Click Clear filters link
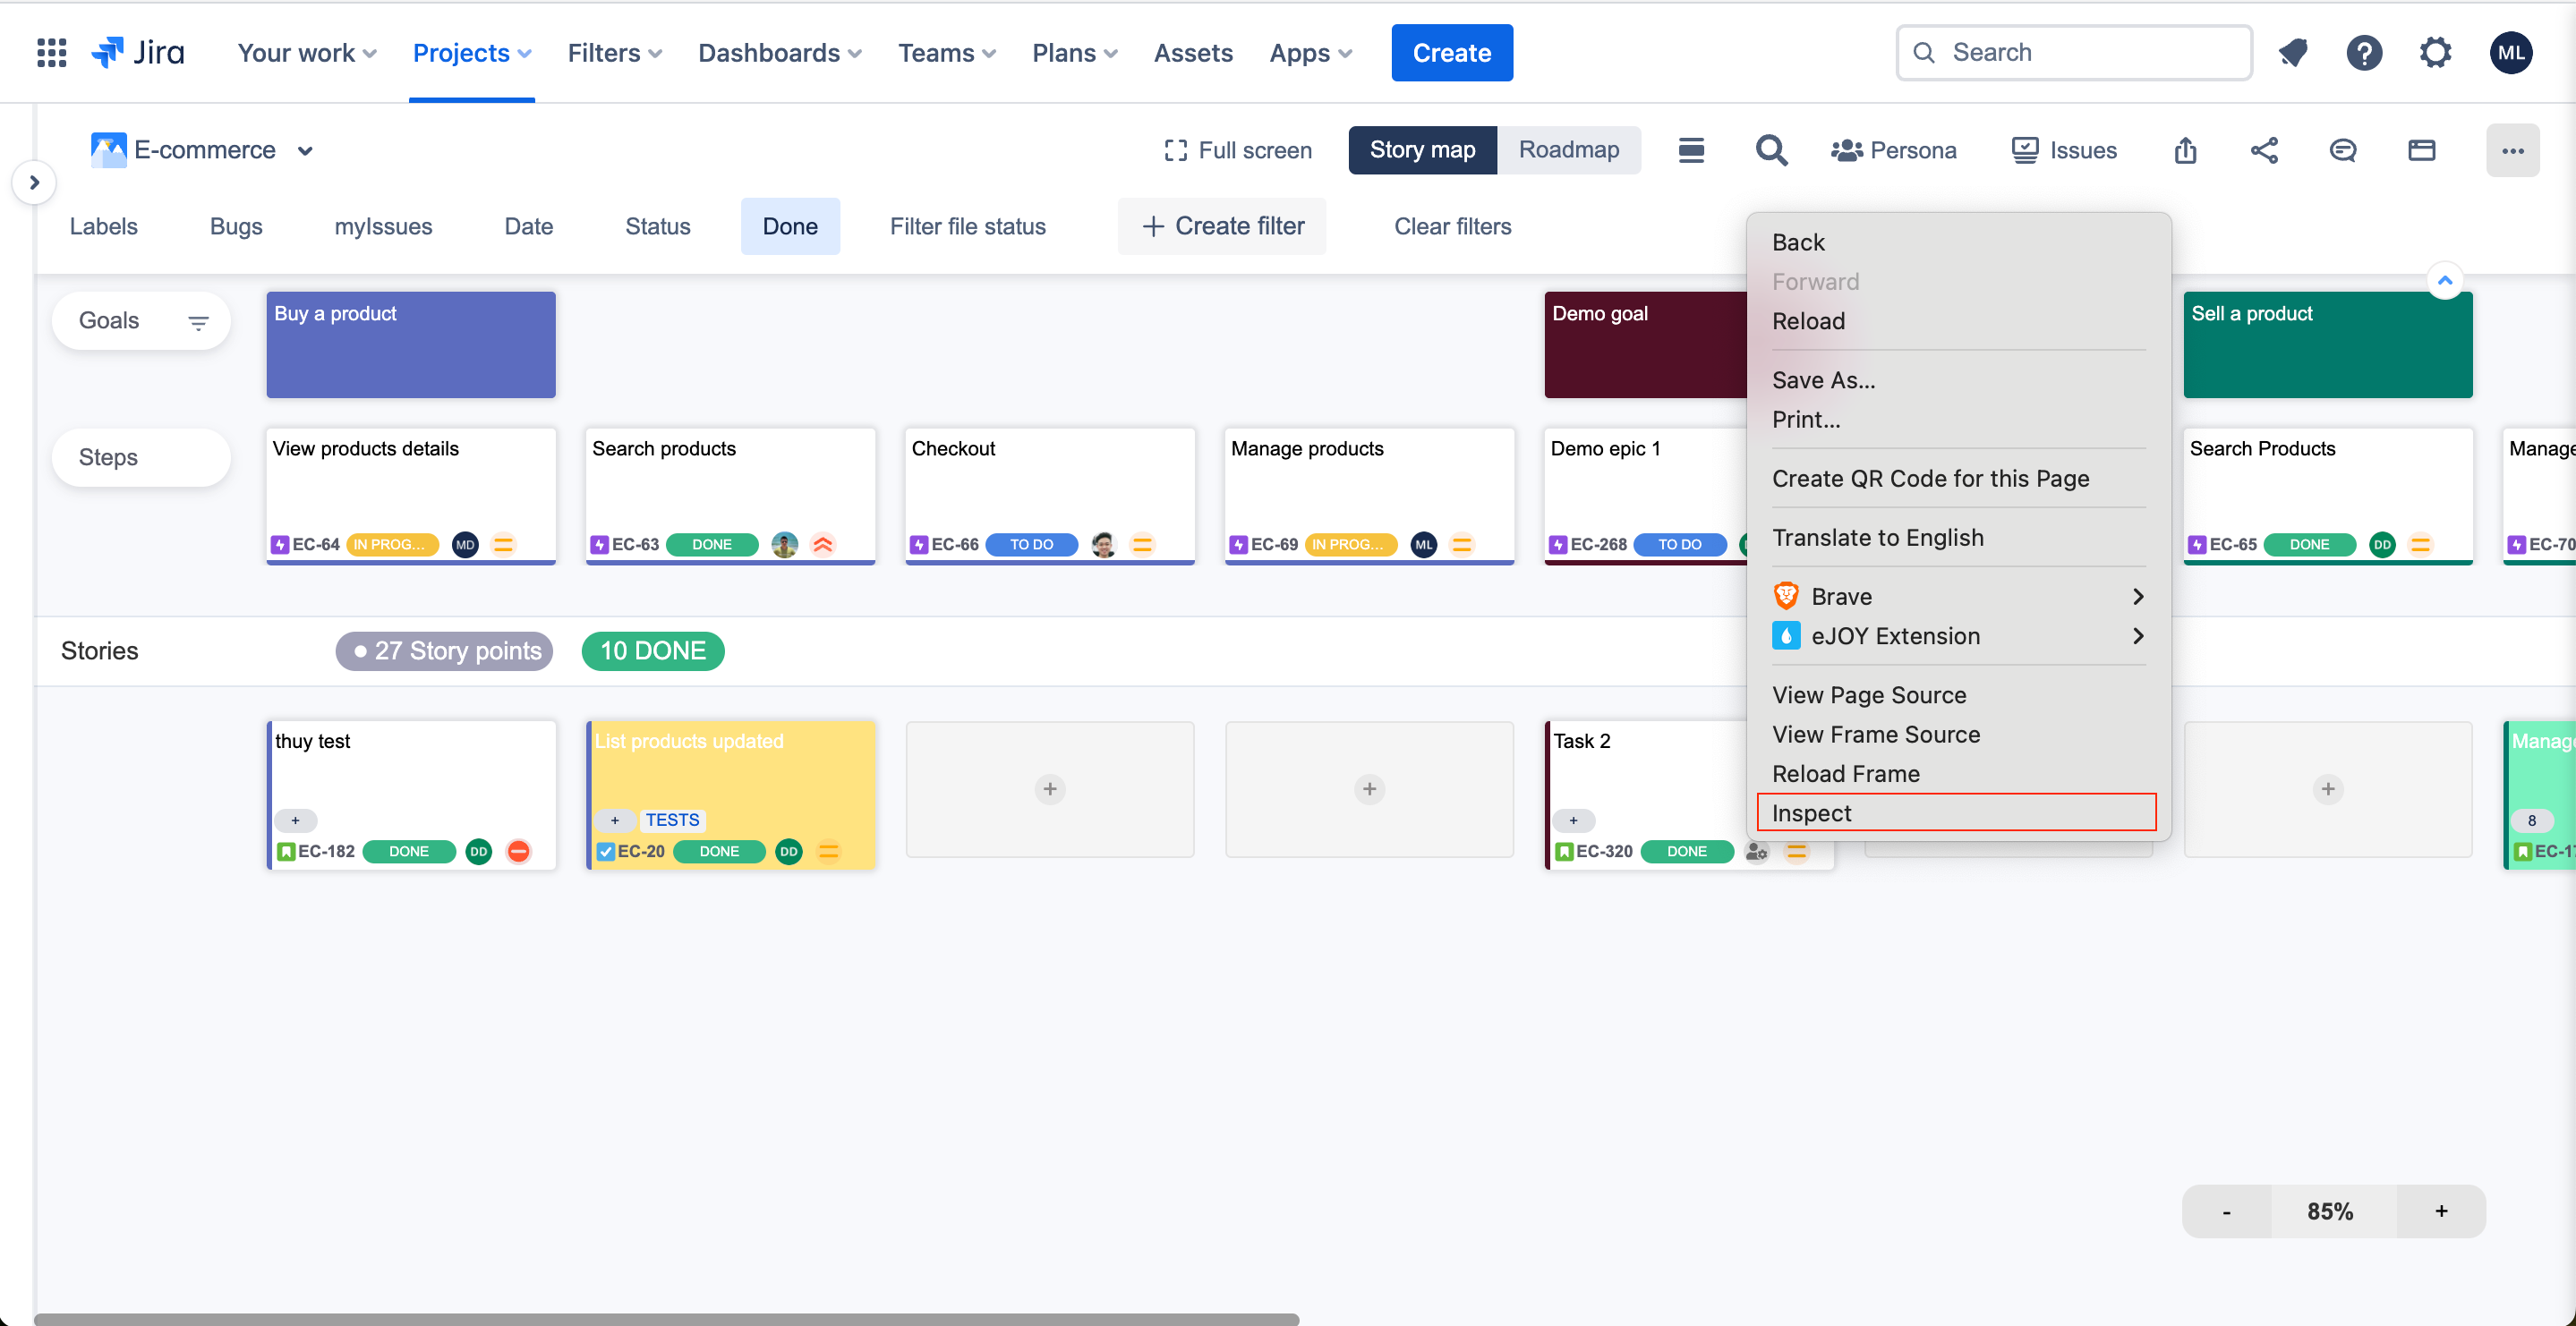The width and height of the screenshot is (2576, 1326). tap(1452, 226)
